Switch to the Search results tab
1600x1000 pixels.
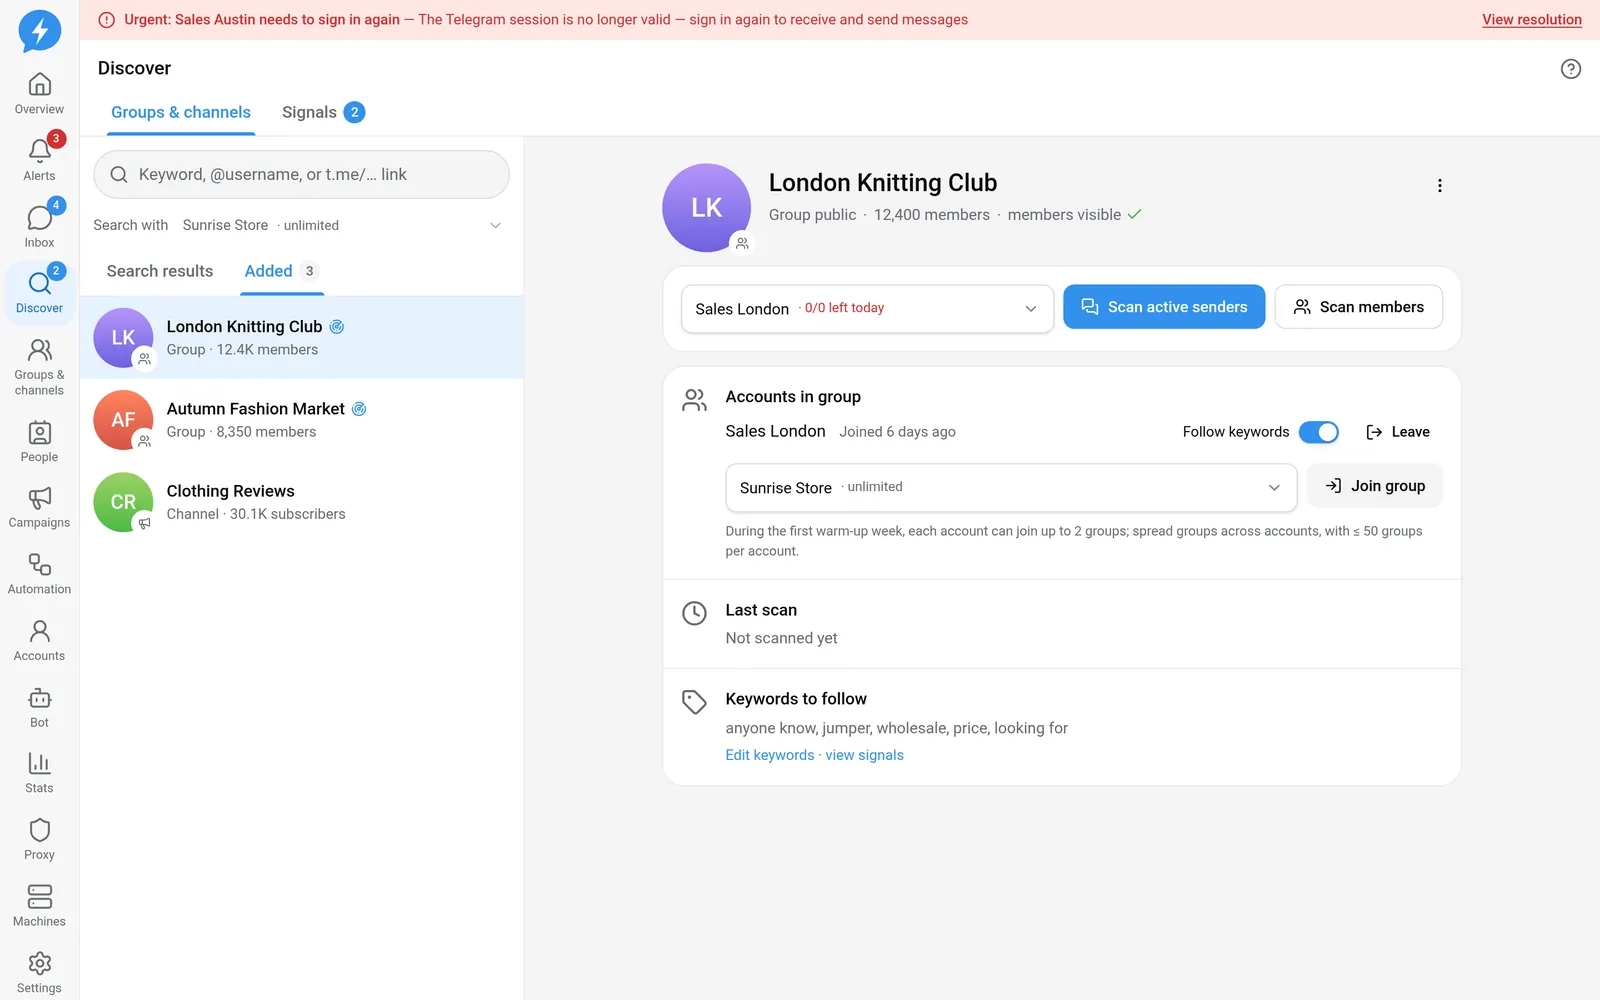click(x=160, y=271)
